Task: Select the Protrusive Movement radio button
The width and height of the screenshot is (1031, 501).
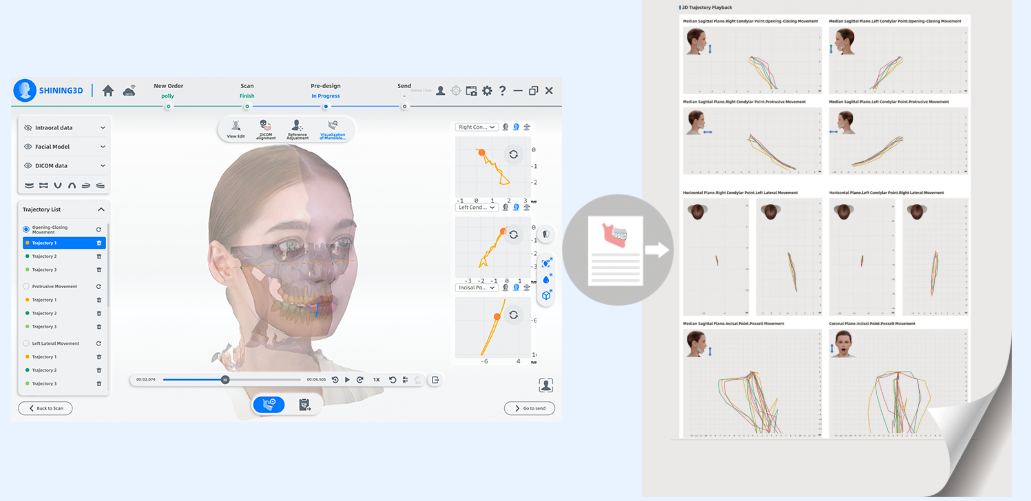Action: [x=26, y=286]
